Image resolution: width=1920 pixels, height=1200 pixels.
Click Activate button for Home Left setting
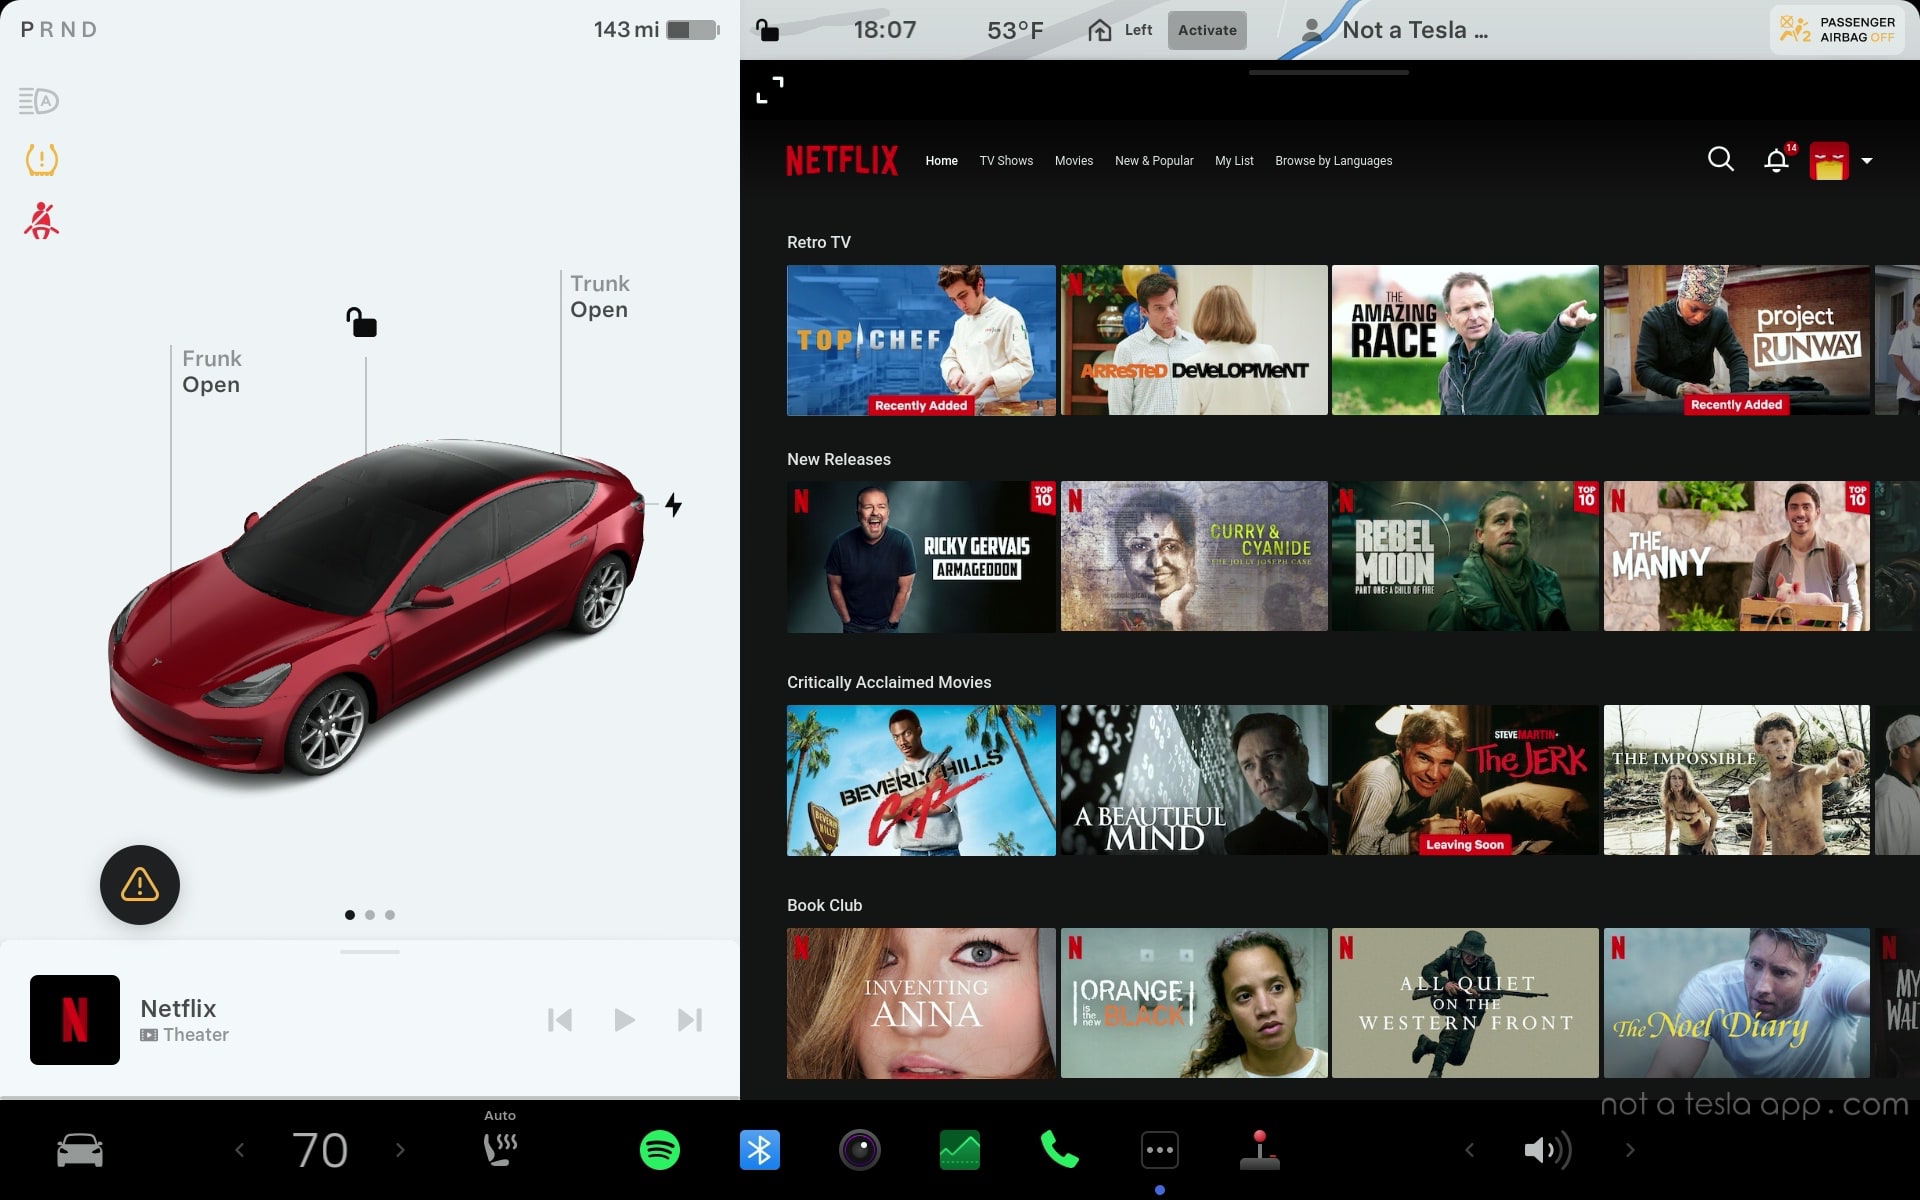(1207, 29)
